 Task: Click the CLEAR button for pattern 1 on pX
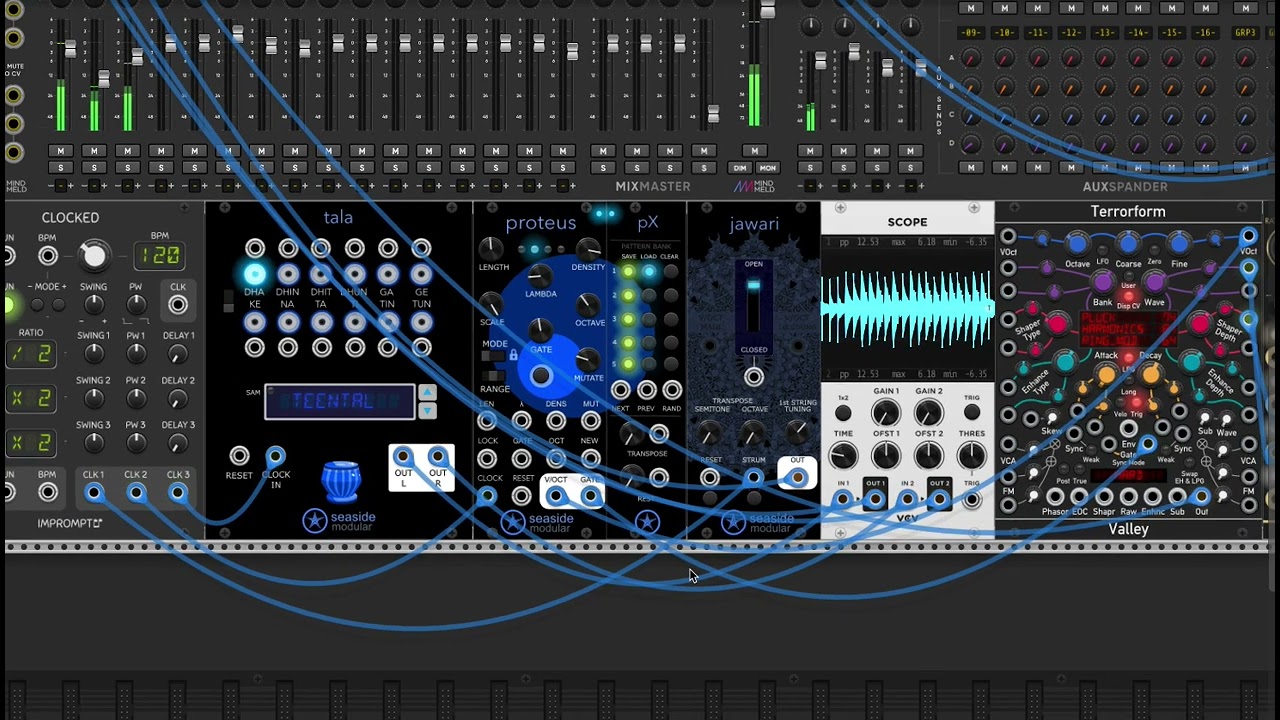(670, 272)
